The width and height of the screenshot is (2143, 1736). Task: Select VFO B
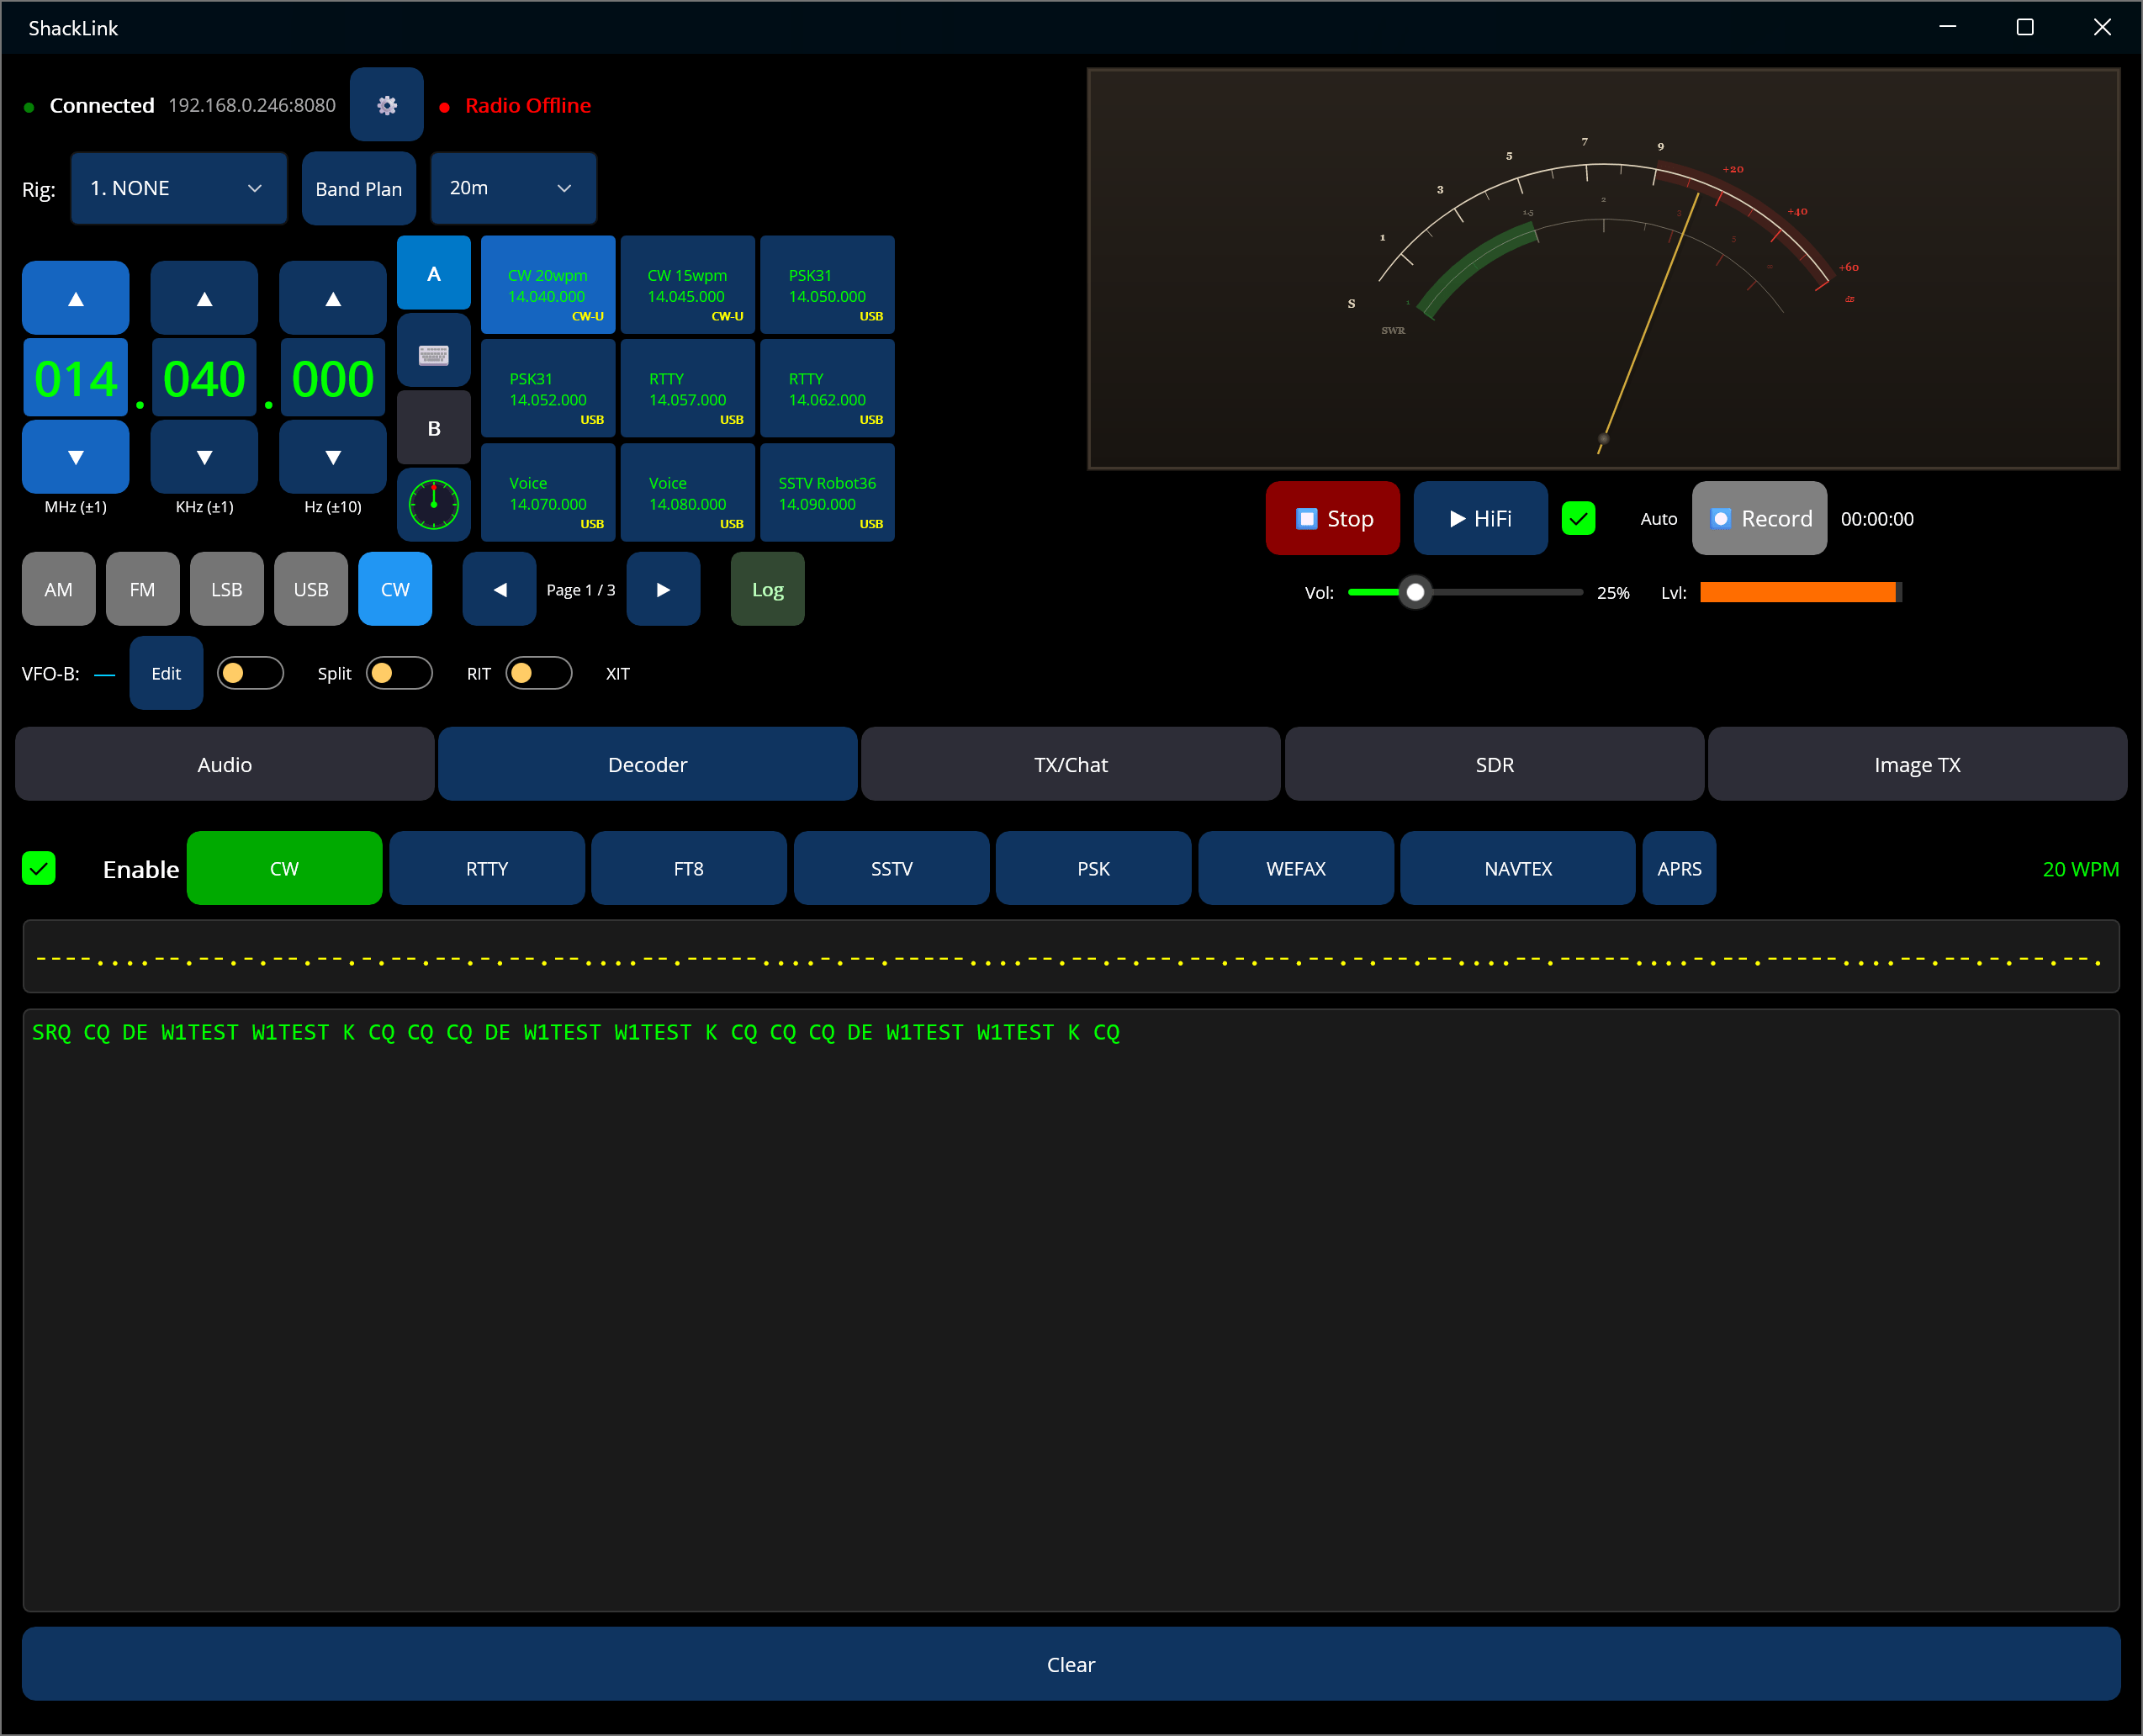433,428
